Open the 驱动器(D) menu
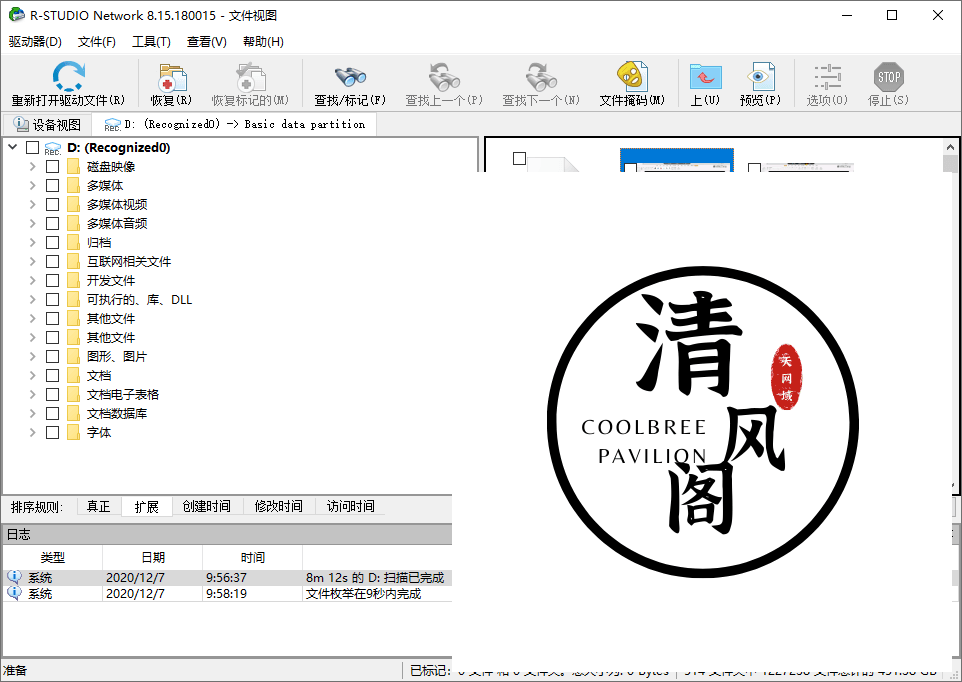The height and width of the screenshot is (682, 962). (x=35, y=42)
